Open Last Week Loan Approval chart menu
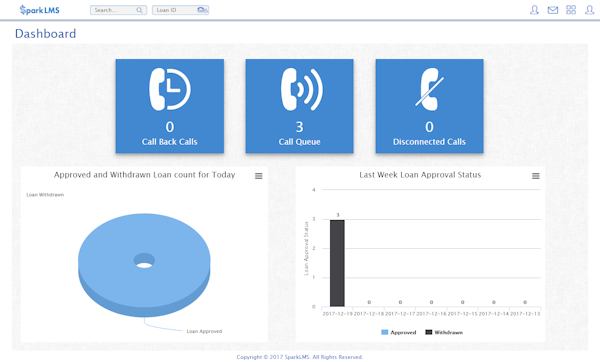The width and height of the screenshot is (600, 362). (536, 176)
